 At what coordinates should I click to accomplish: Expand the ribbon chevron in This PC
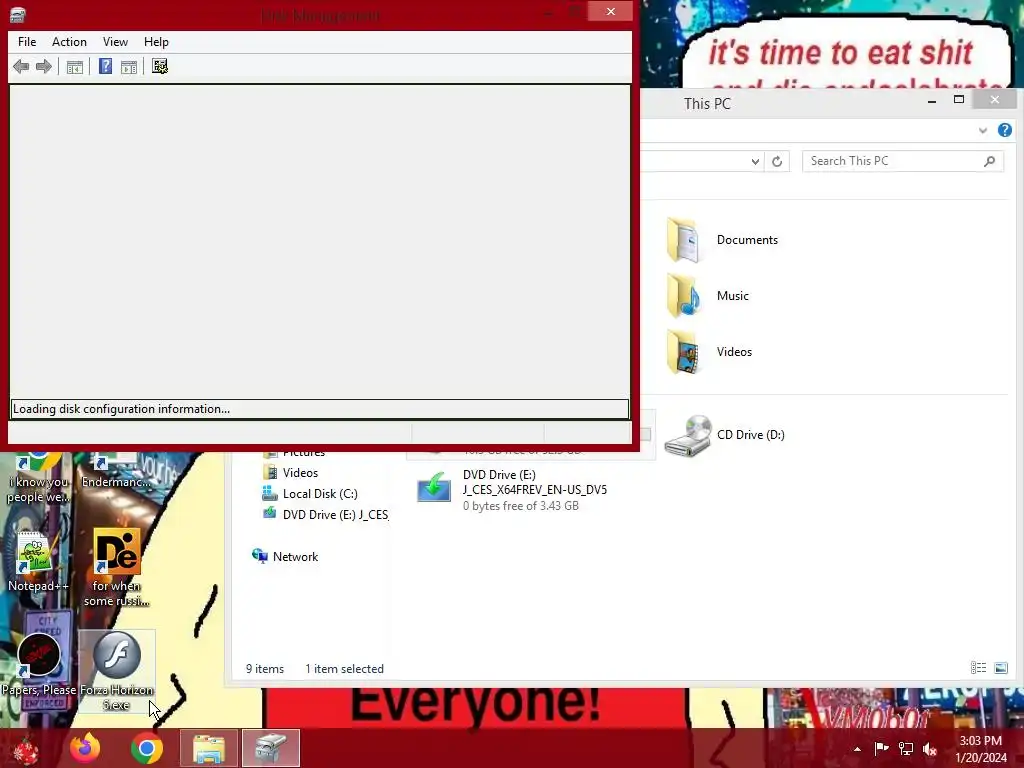(983, 130)
